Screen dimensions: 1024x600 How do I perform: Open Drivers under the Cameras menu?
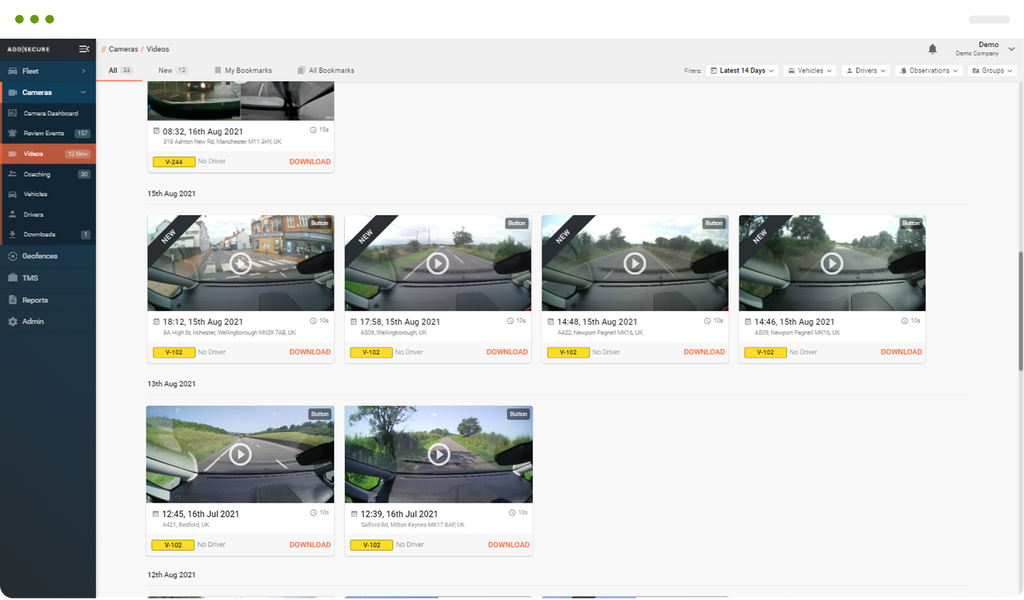tap(48, 214)
